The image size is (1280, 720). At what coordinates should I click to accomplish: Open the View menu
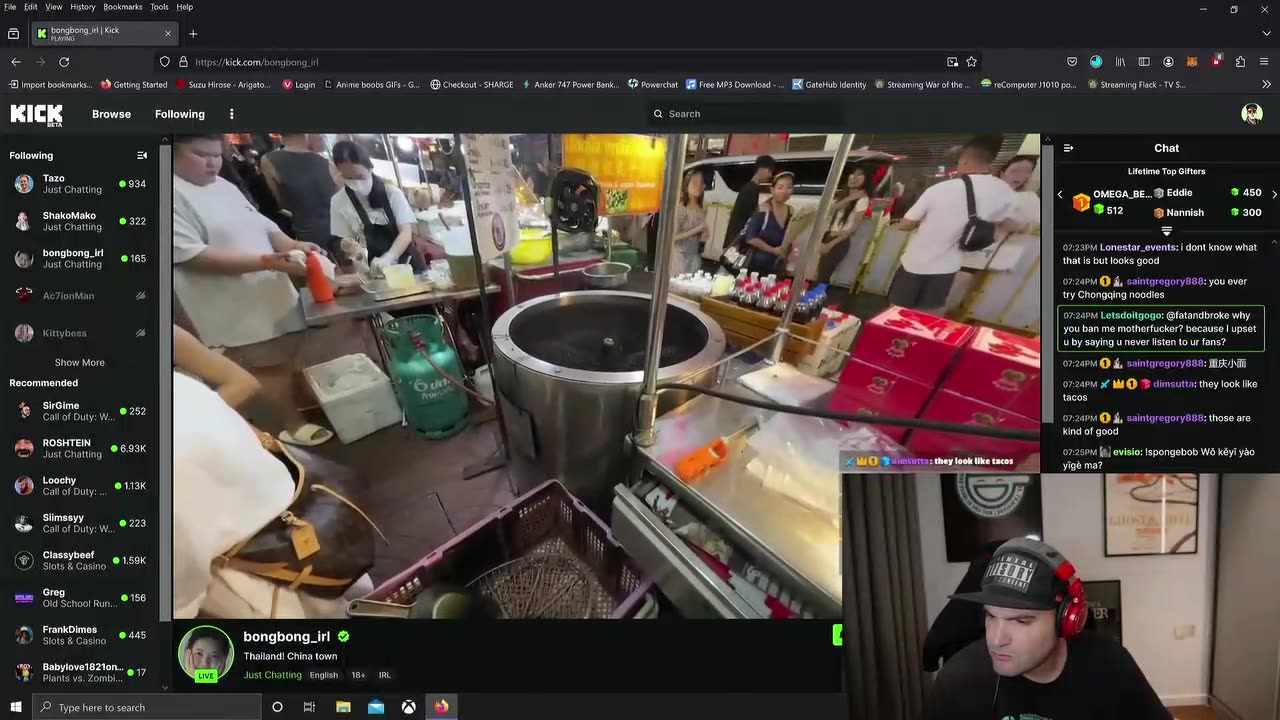(x=54, y=7)
